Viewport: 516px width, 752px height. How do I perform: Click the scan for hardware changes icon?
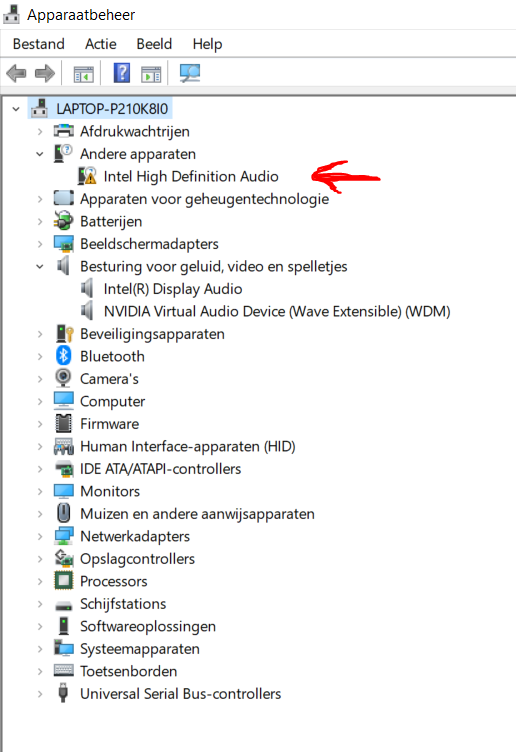click(190, 73)
